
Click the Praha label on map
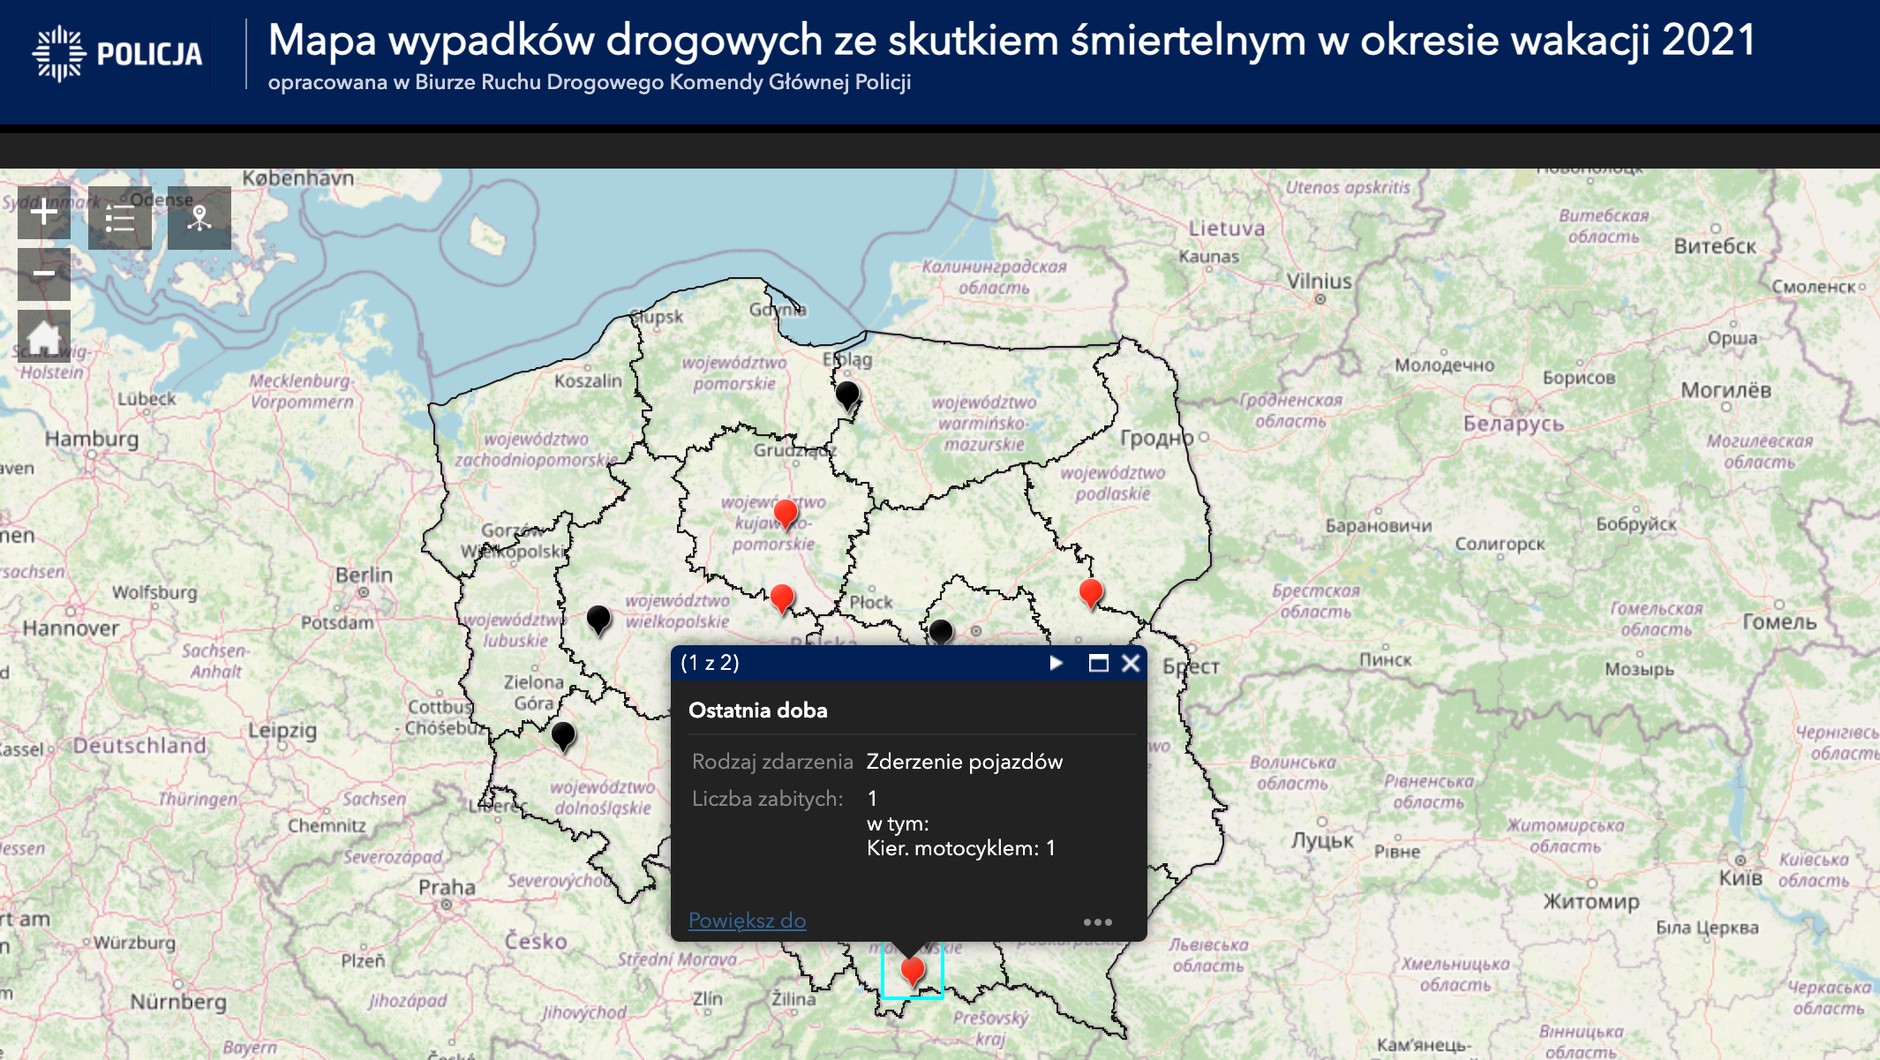coord(447,887)
